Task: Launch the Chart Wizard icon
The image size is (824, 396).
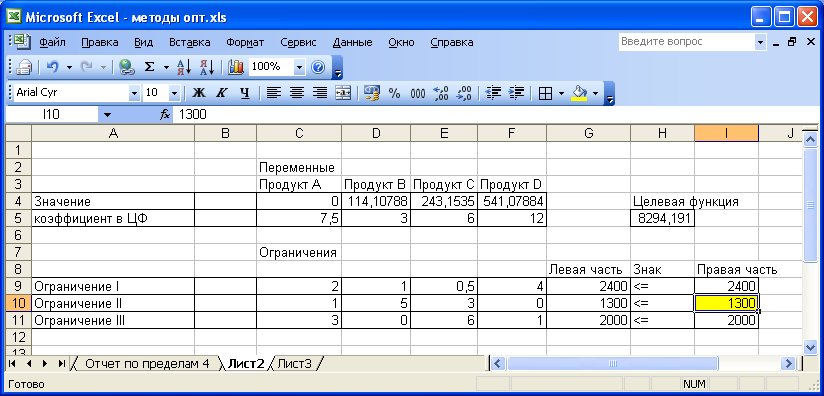Action: tap(236, 67)
